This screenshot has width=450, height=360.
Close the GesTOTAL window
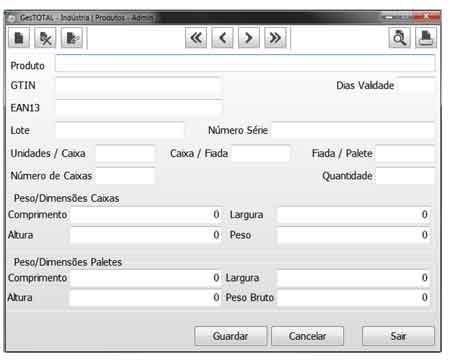click(427, 16)
